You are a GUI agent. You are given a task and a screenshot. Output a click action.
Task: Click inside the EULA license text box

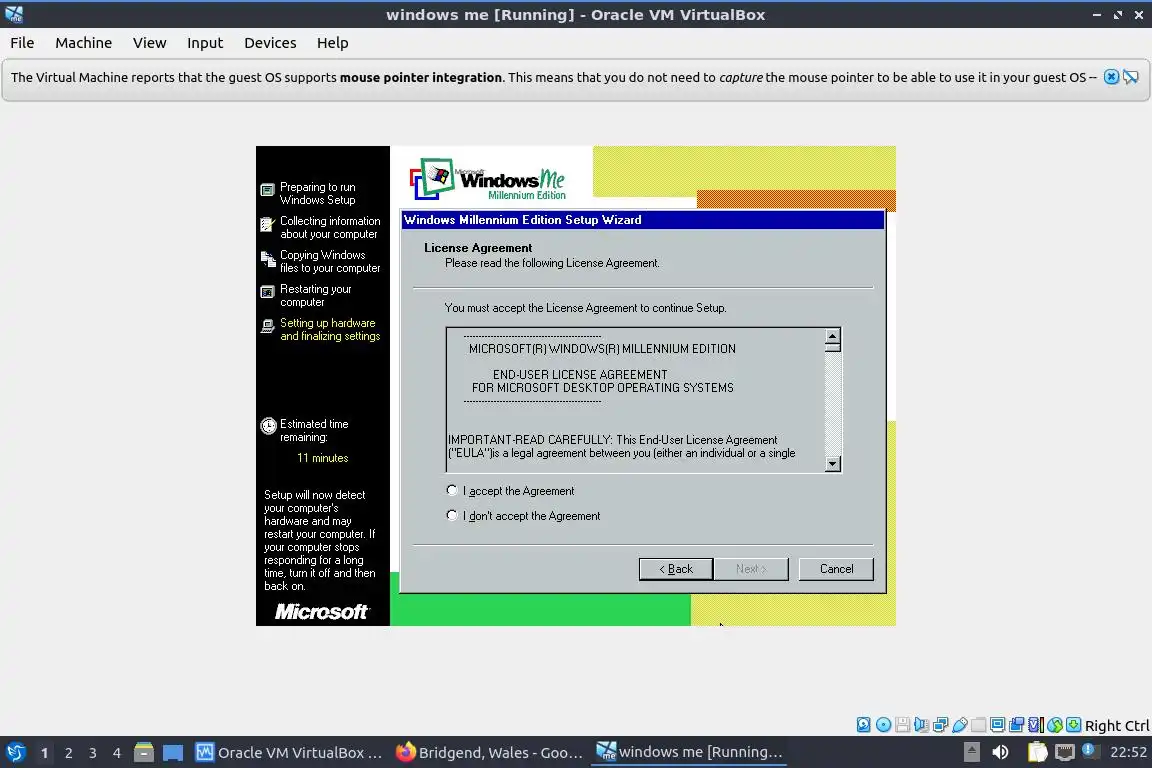636,400
